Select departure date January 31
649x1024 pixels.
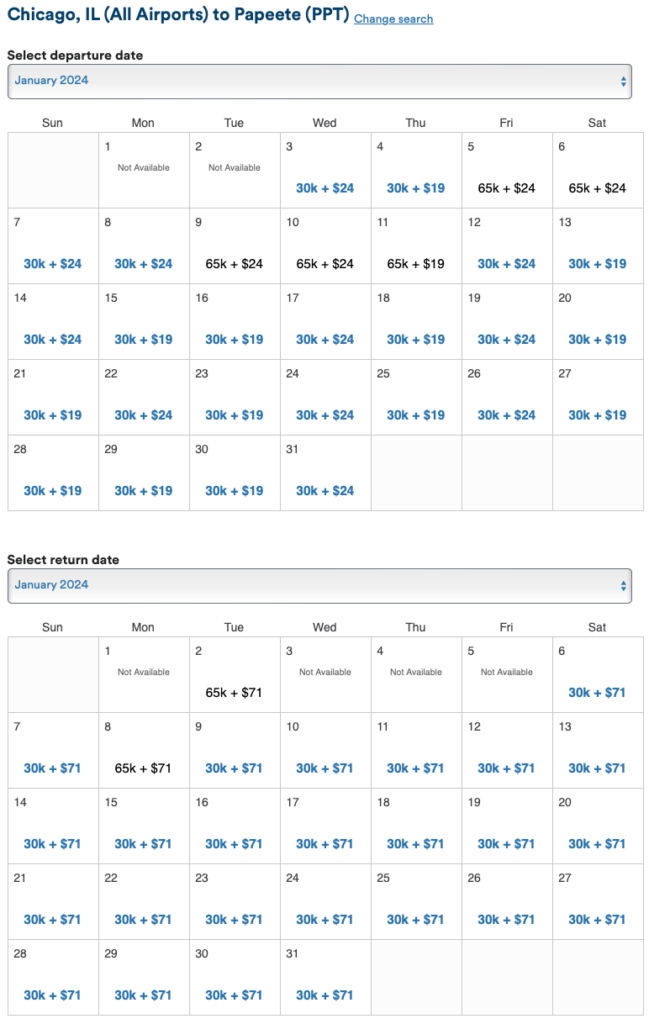pyautogui.click(x=325, y=491)
